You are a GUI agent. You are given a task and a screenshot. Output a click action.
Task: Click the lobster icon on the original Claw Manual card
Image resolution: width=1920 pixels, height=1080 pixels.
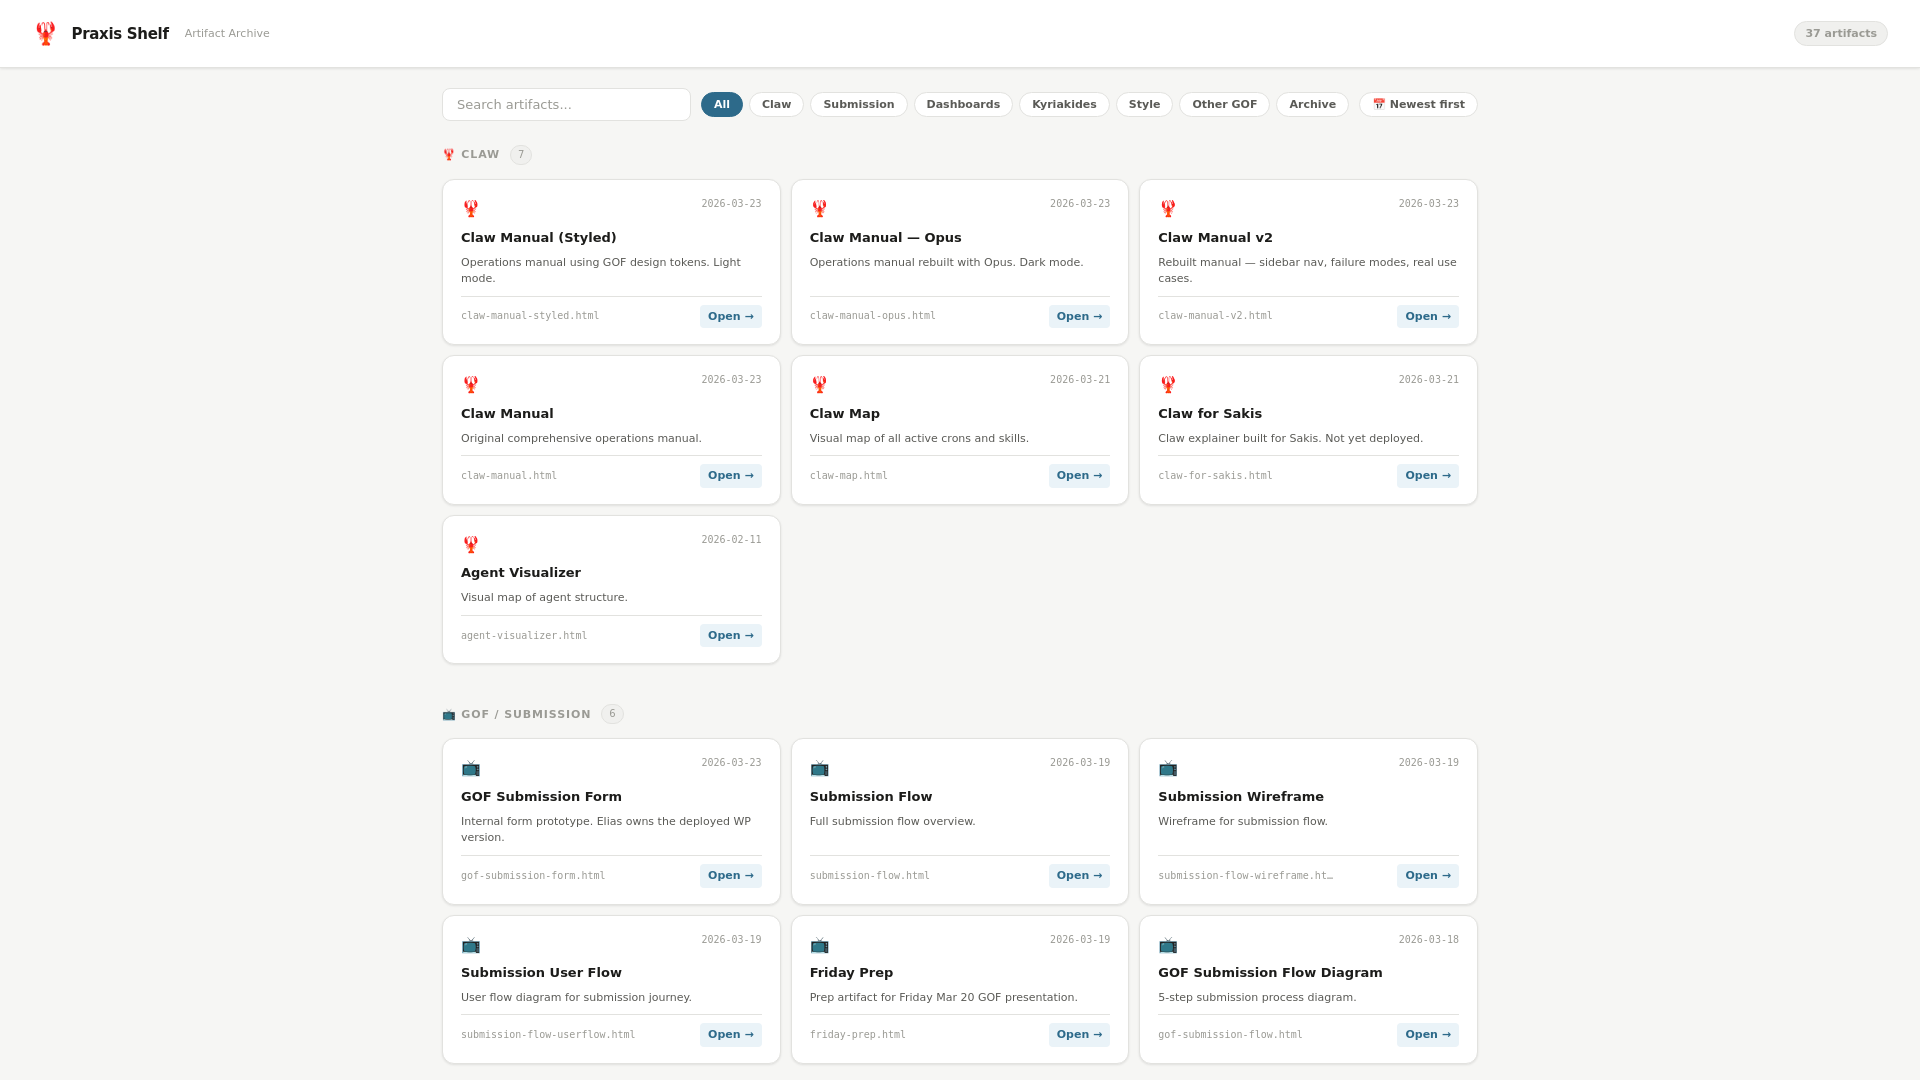(471, 385)
